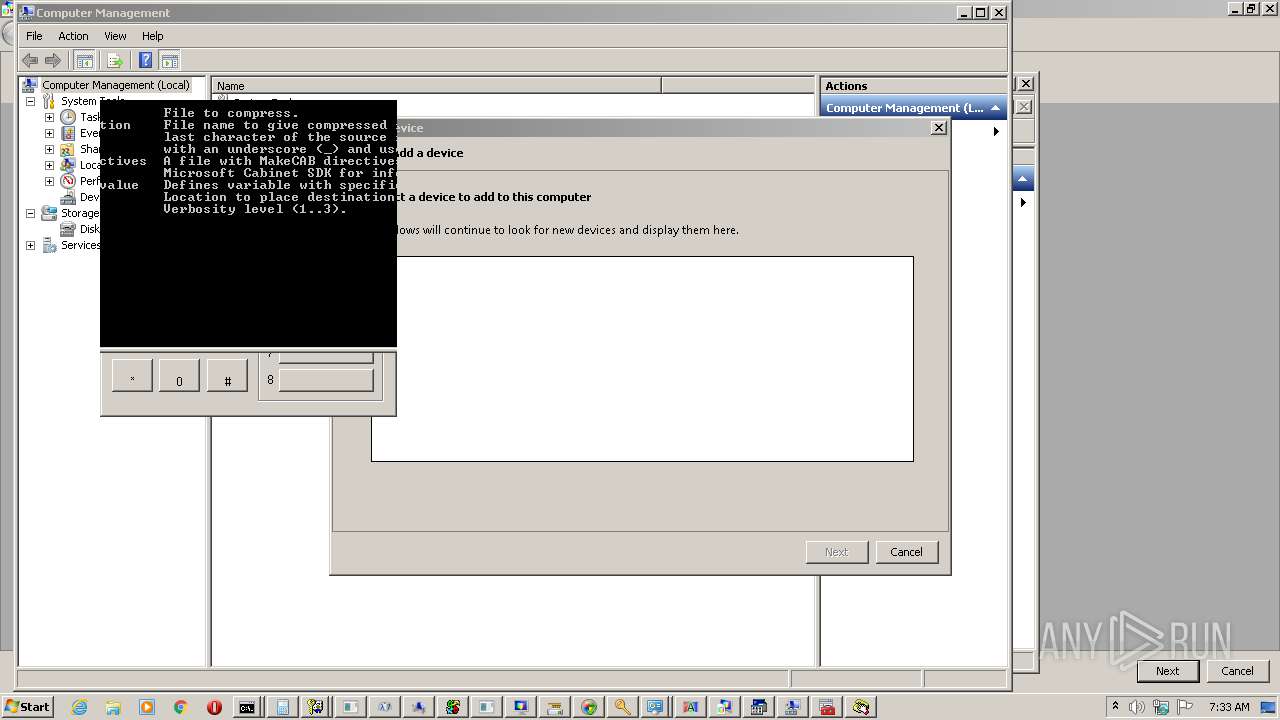Image resolution: width=1280 pixels, height=720 pixels.
Task: Expand the Local Users and Groups node
Action: [x=49, y=165]
